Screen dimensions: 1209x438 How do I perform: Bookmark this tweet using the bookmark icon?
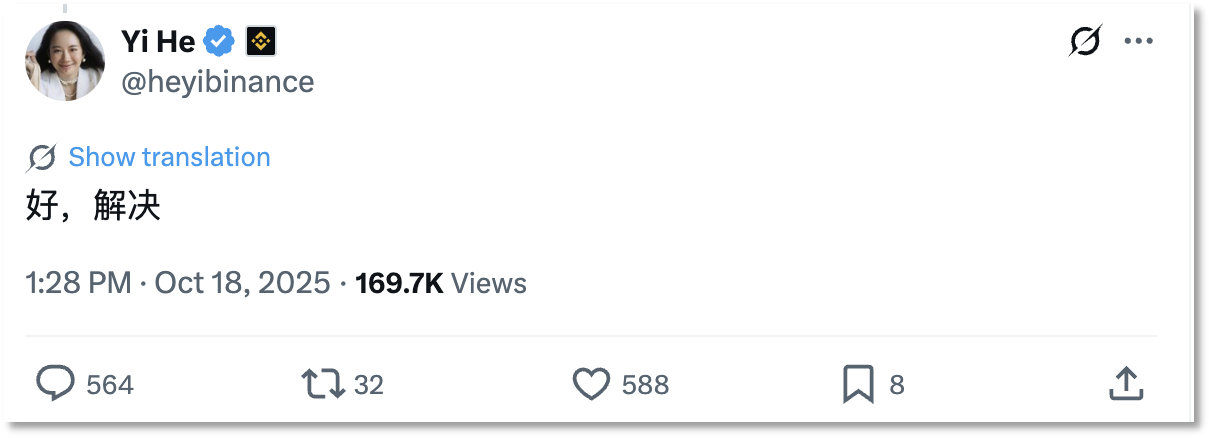point(858,384)
